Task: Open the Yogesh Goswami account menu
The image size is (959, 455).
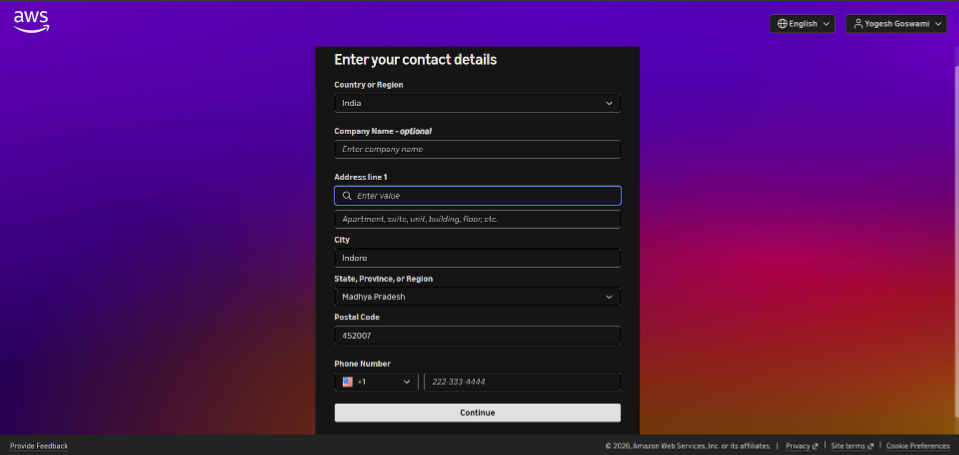Action: (x=896, y=24)
